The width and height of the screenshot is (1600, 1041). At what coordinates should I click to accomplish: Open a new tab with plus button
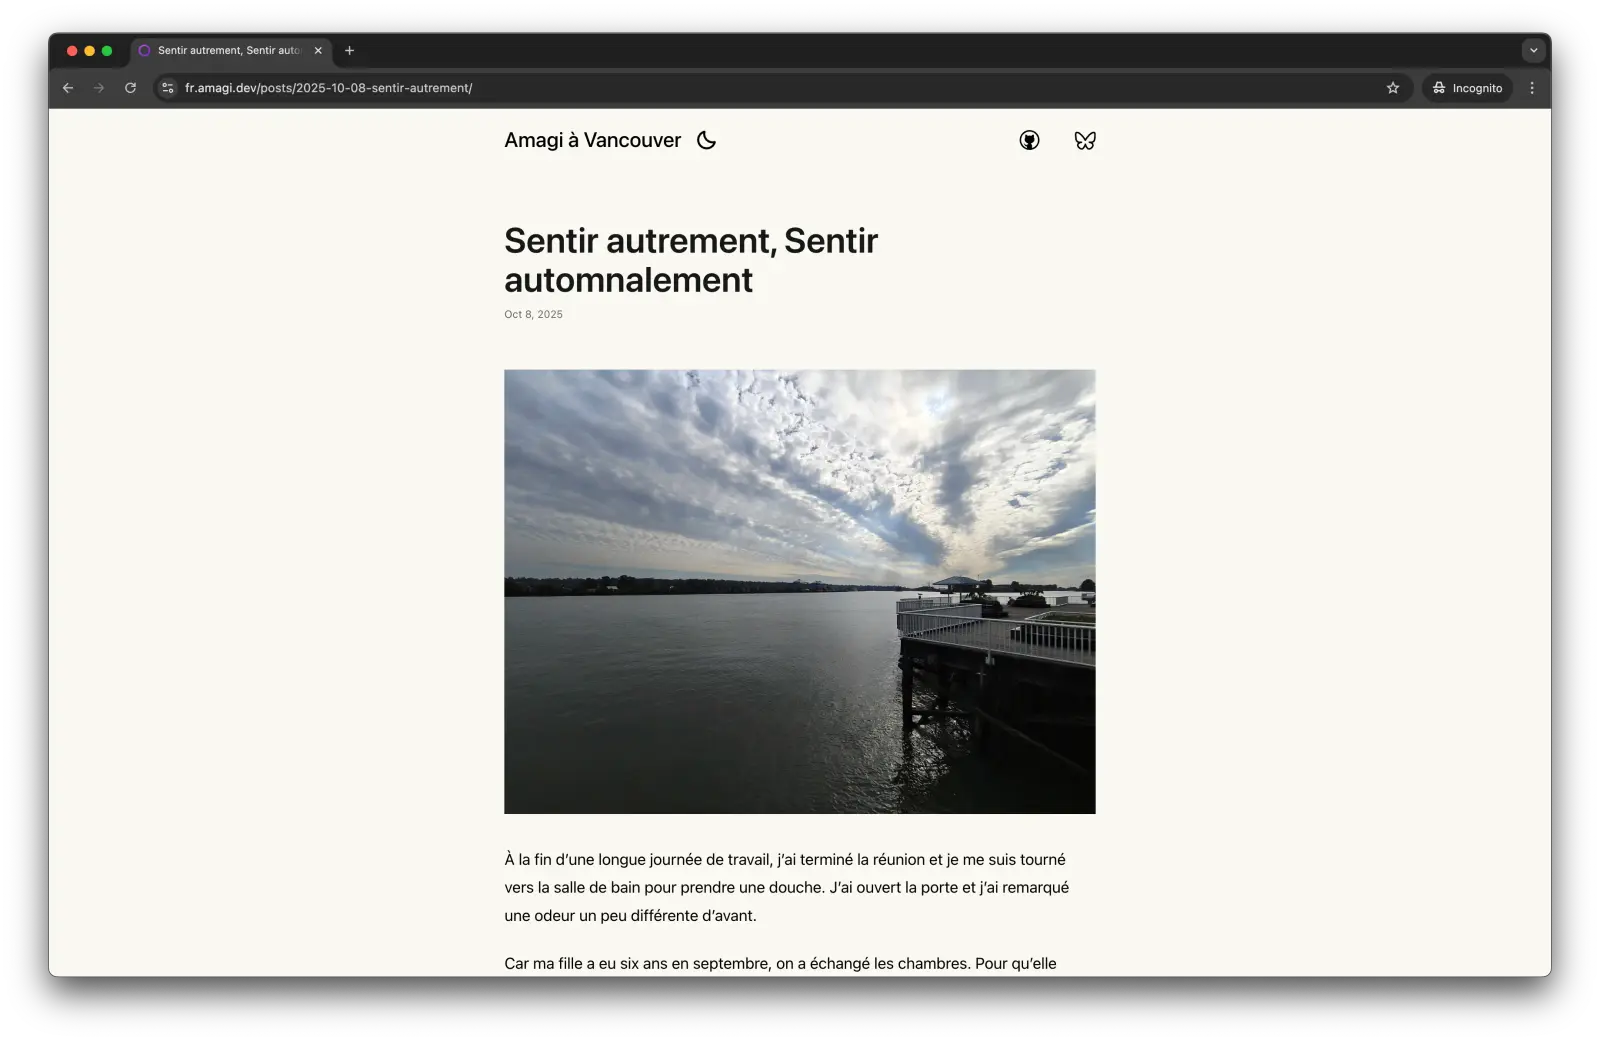tap(349, 50)
